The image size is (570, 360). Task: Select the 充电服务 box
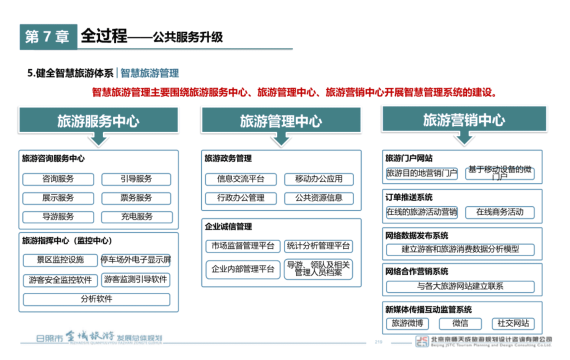pos(137,217)
